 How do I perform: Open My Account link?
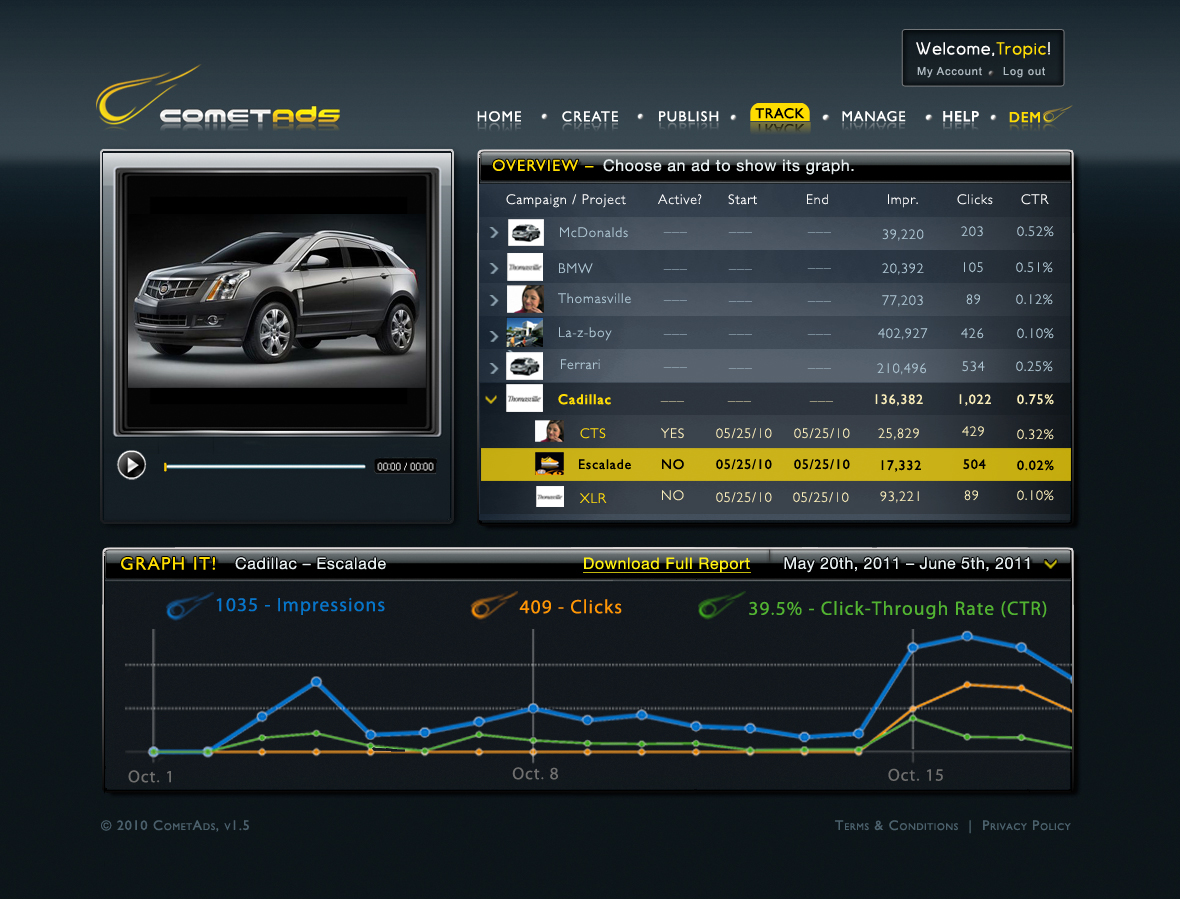pyautogui.click(x=950, y=71)
